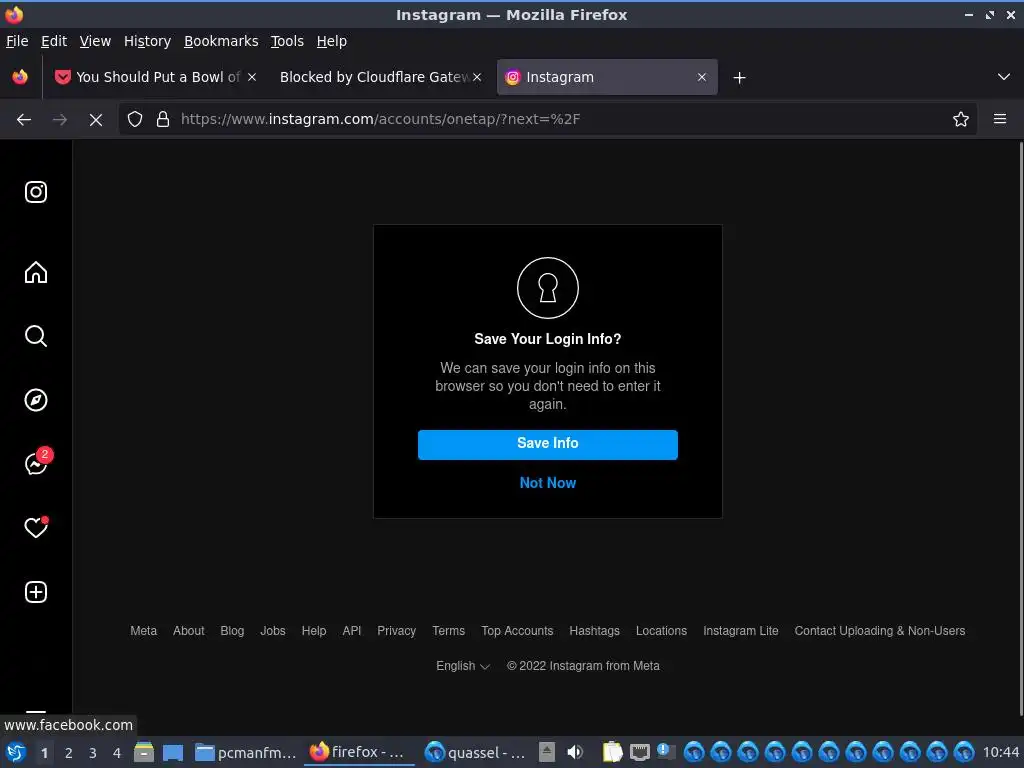Open the Jobs footer link
This screenshot has height=768, width=1024.
tap(272, 631)
